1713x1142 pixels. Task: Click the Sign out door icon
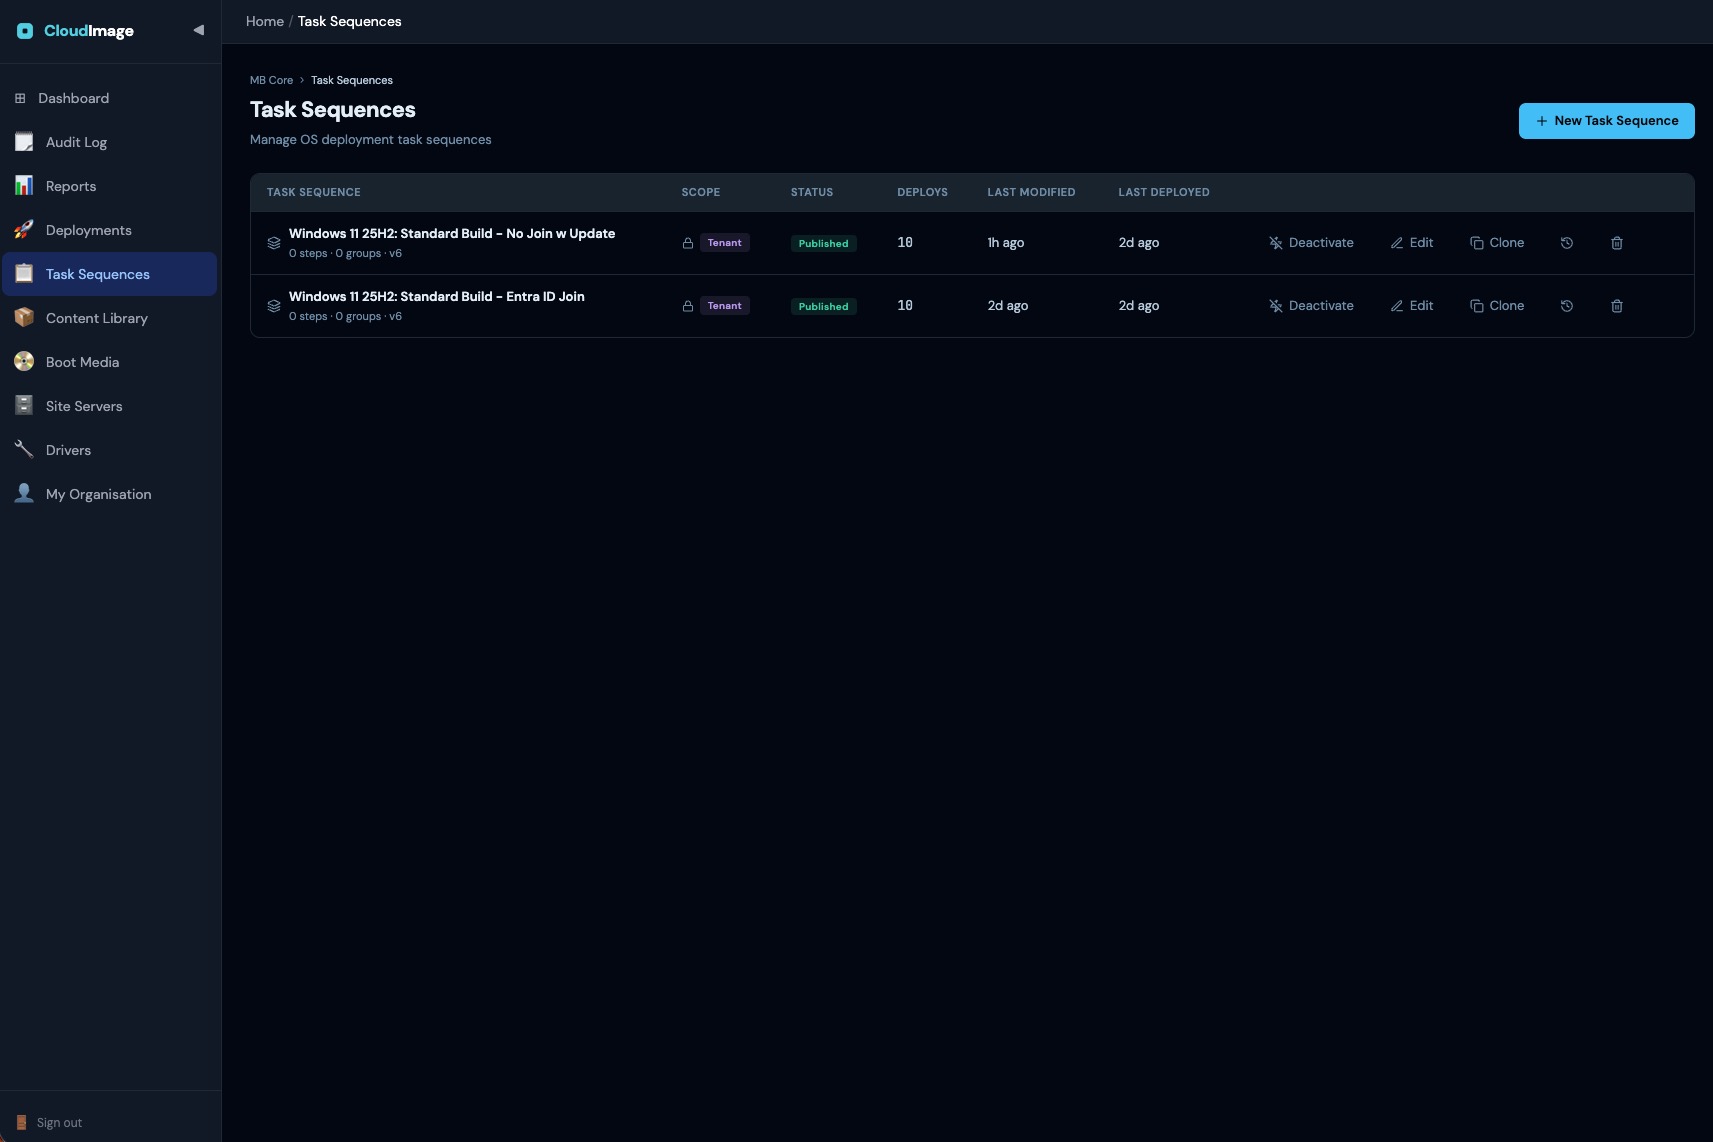[x=21, y=1123]
